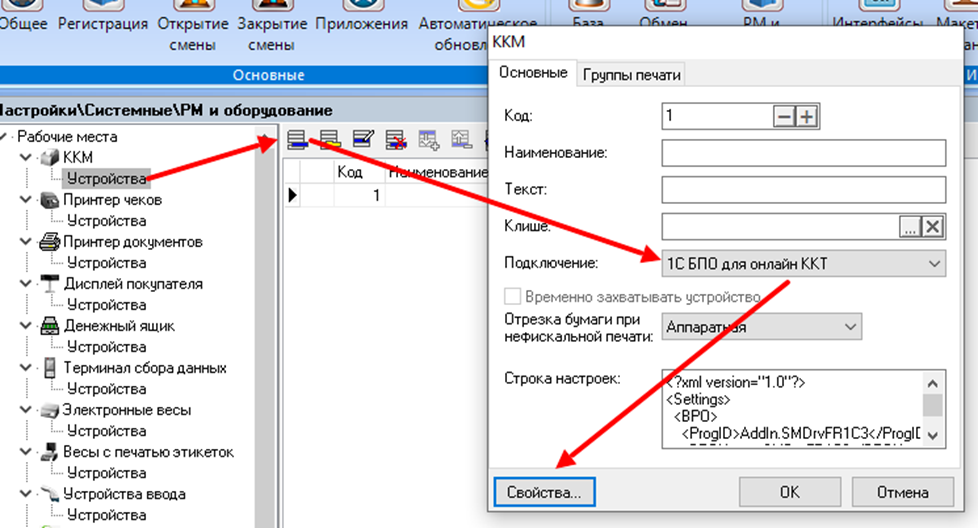Decrease Код value with minus button
The height and width of the screenshot is (528, 978).
pos(784,117)
